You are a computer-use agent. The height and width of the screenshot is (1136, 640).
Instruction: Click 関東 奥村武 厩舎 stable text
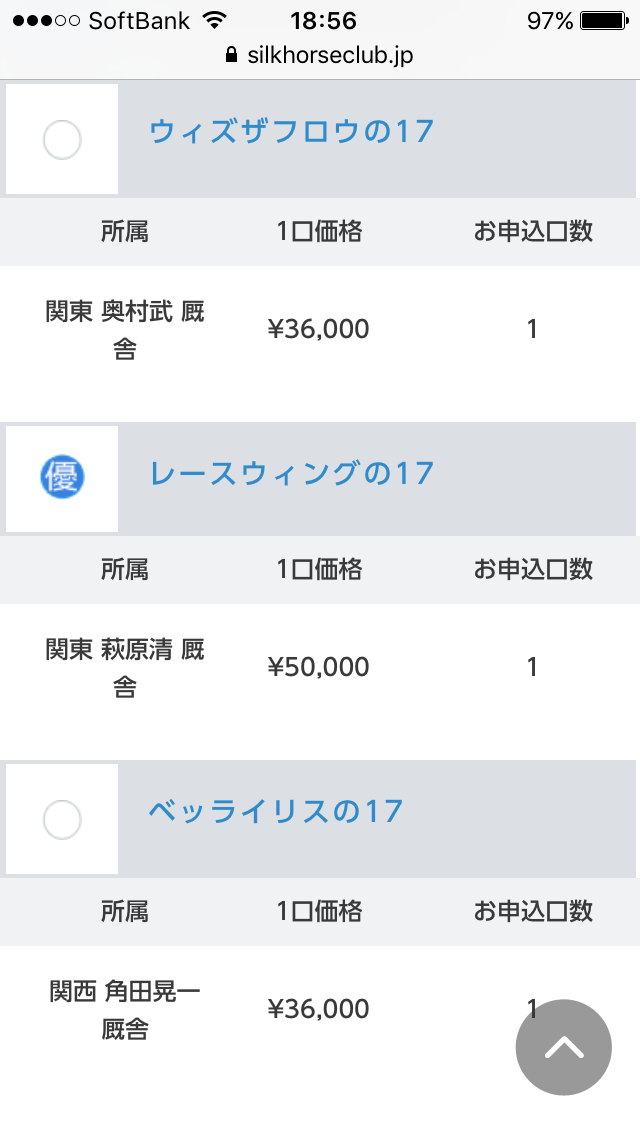coord(125,330)
